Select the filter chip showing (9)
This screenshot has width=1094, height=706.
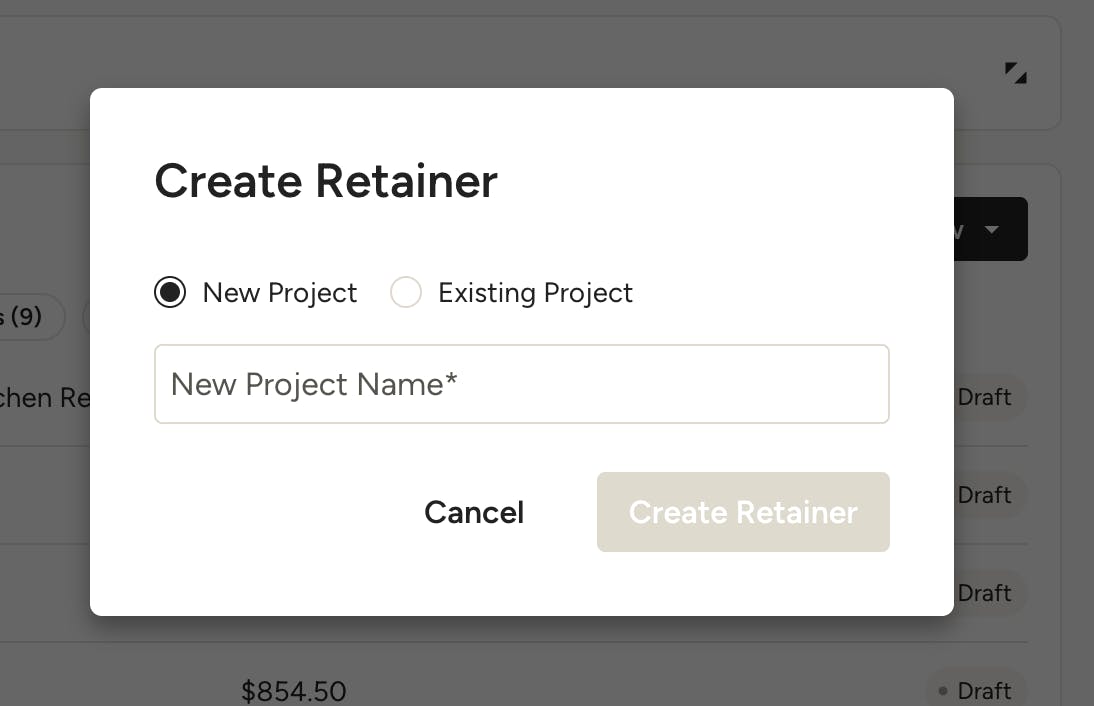click(24, 317)
